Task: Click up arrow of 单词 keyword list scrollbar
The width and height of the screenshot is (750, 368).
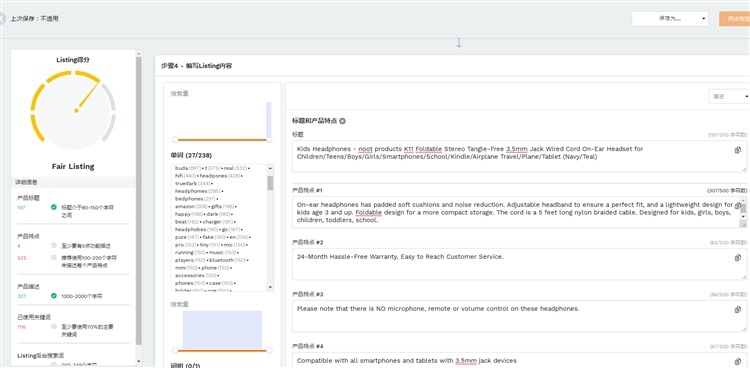Action: click(x=270, y=168)
